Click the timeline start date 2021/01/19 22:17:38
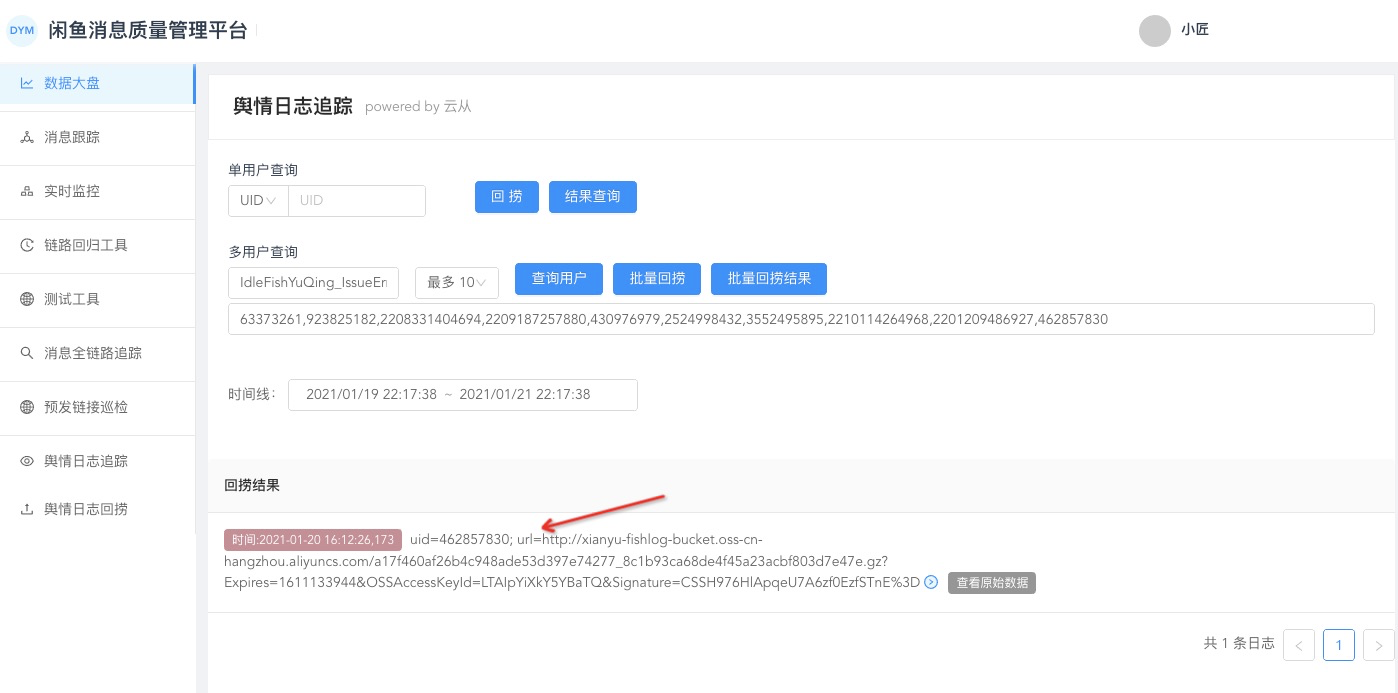This screenshot has width=1398, height=693. click(x=371, y=394)
